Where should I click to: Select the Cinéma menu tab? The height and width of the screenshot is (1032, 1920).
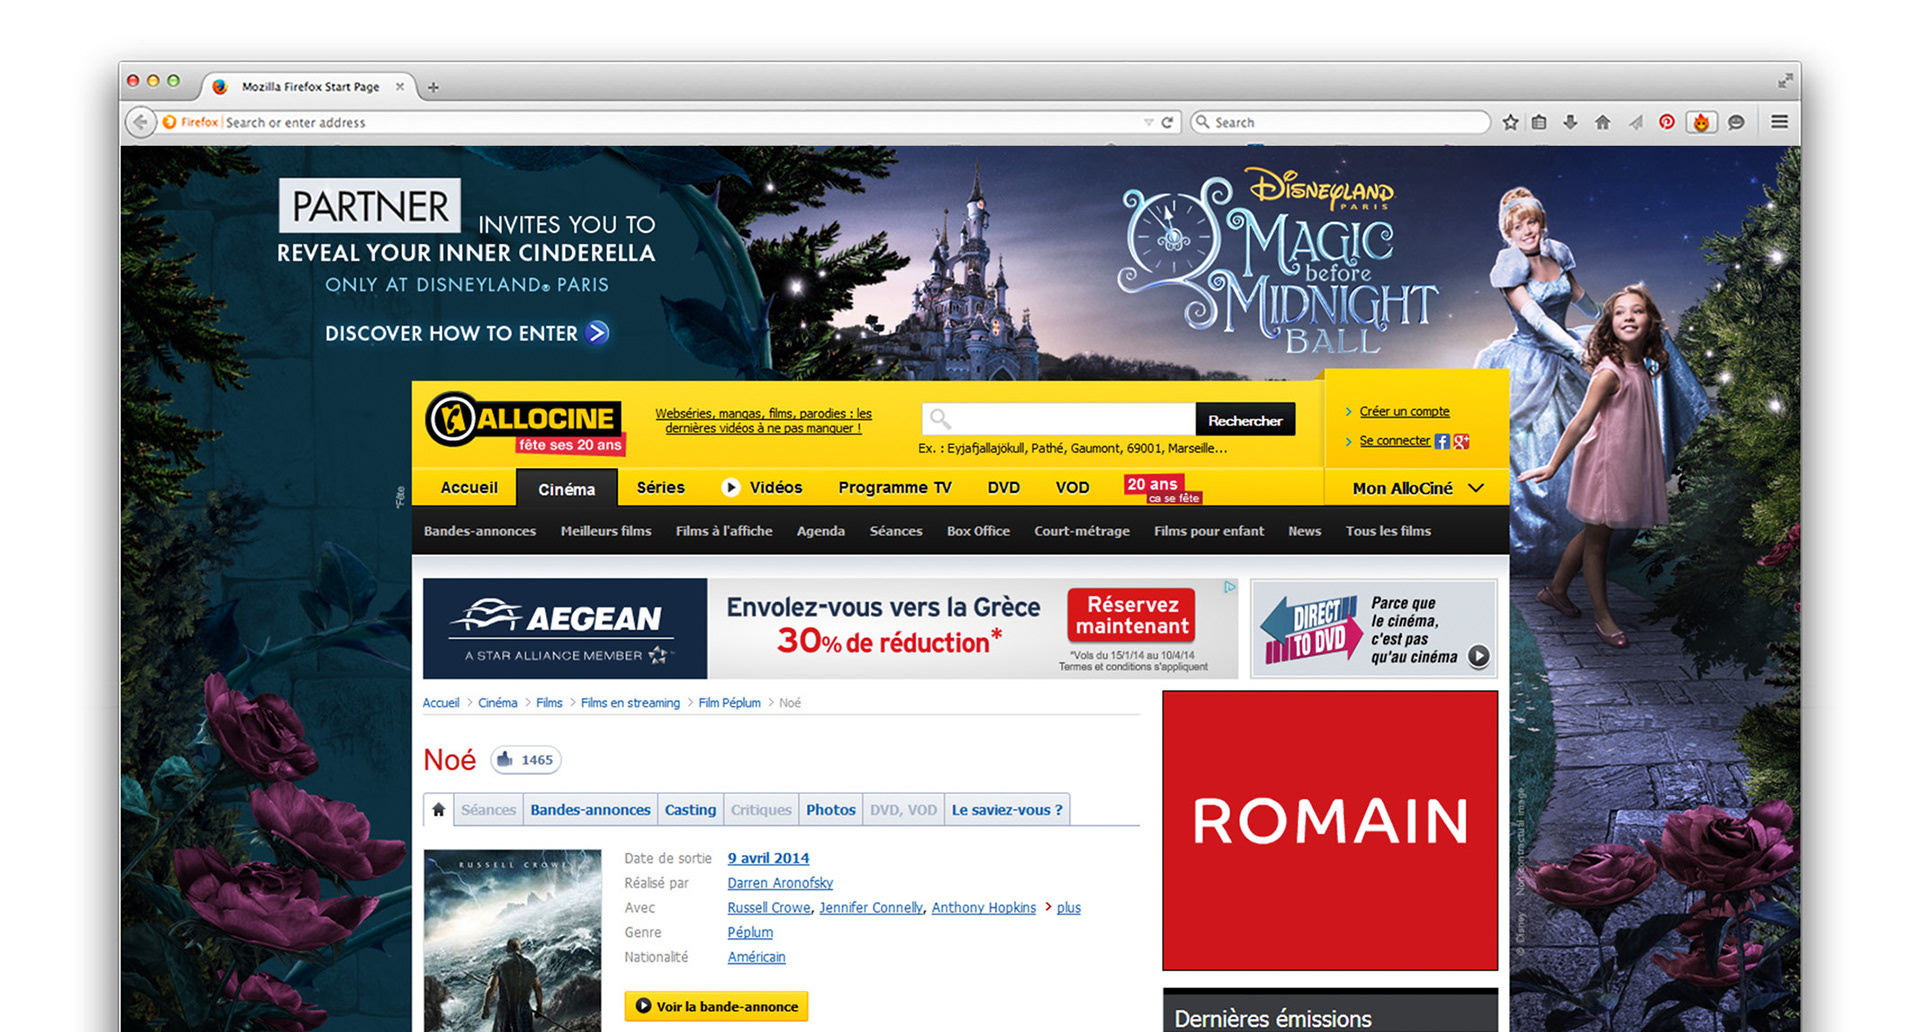coord(566,489)
